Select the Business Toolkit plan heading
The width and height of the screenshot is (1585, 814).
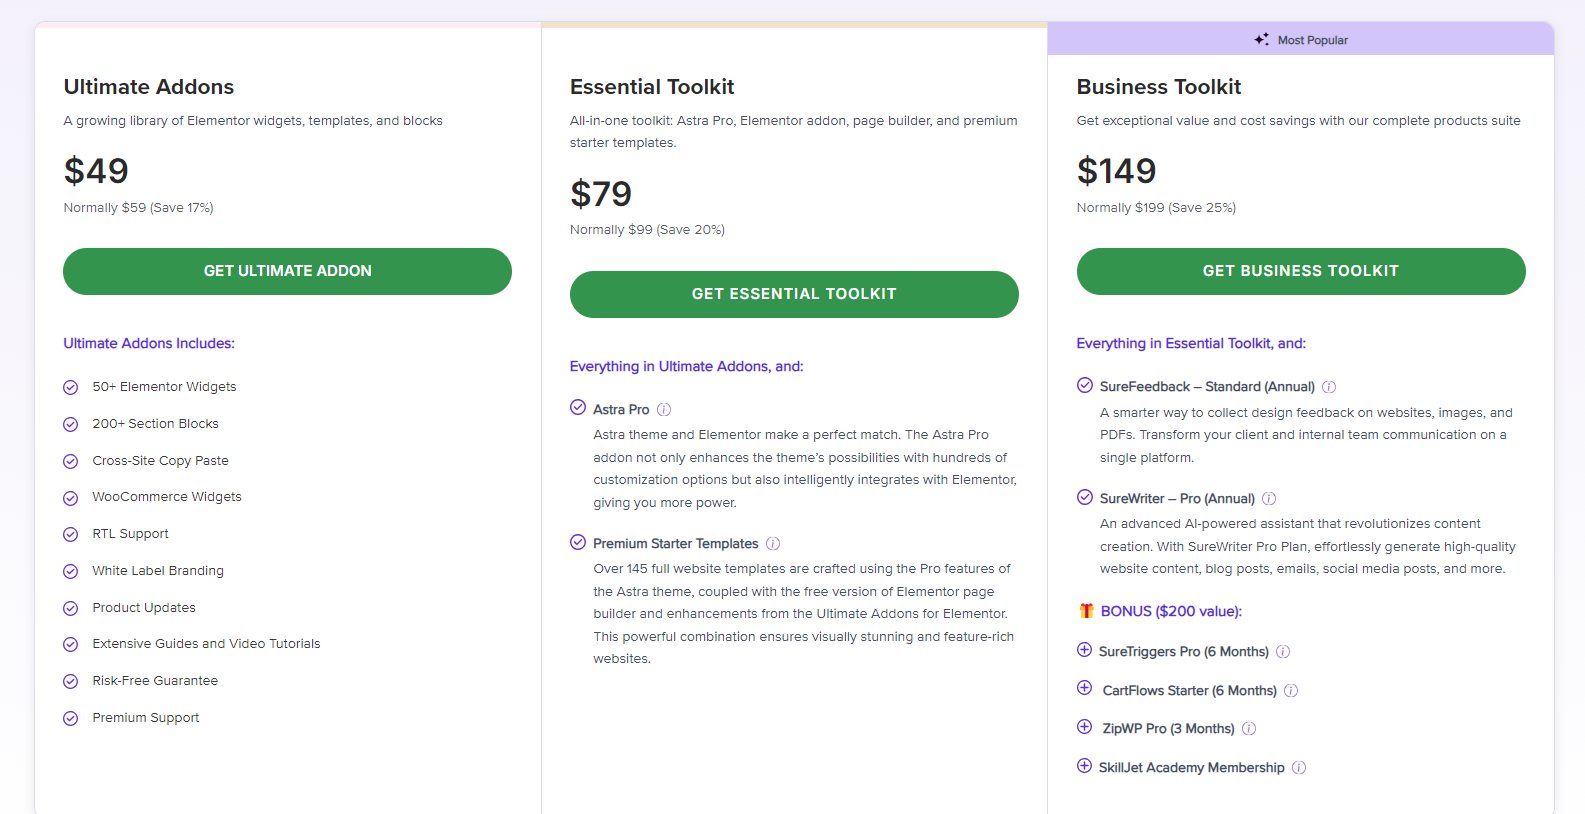[x=1159, y=87]
